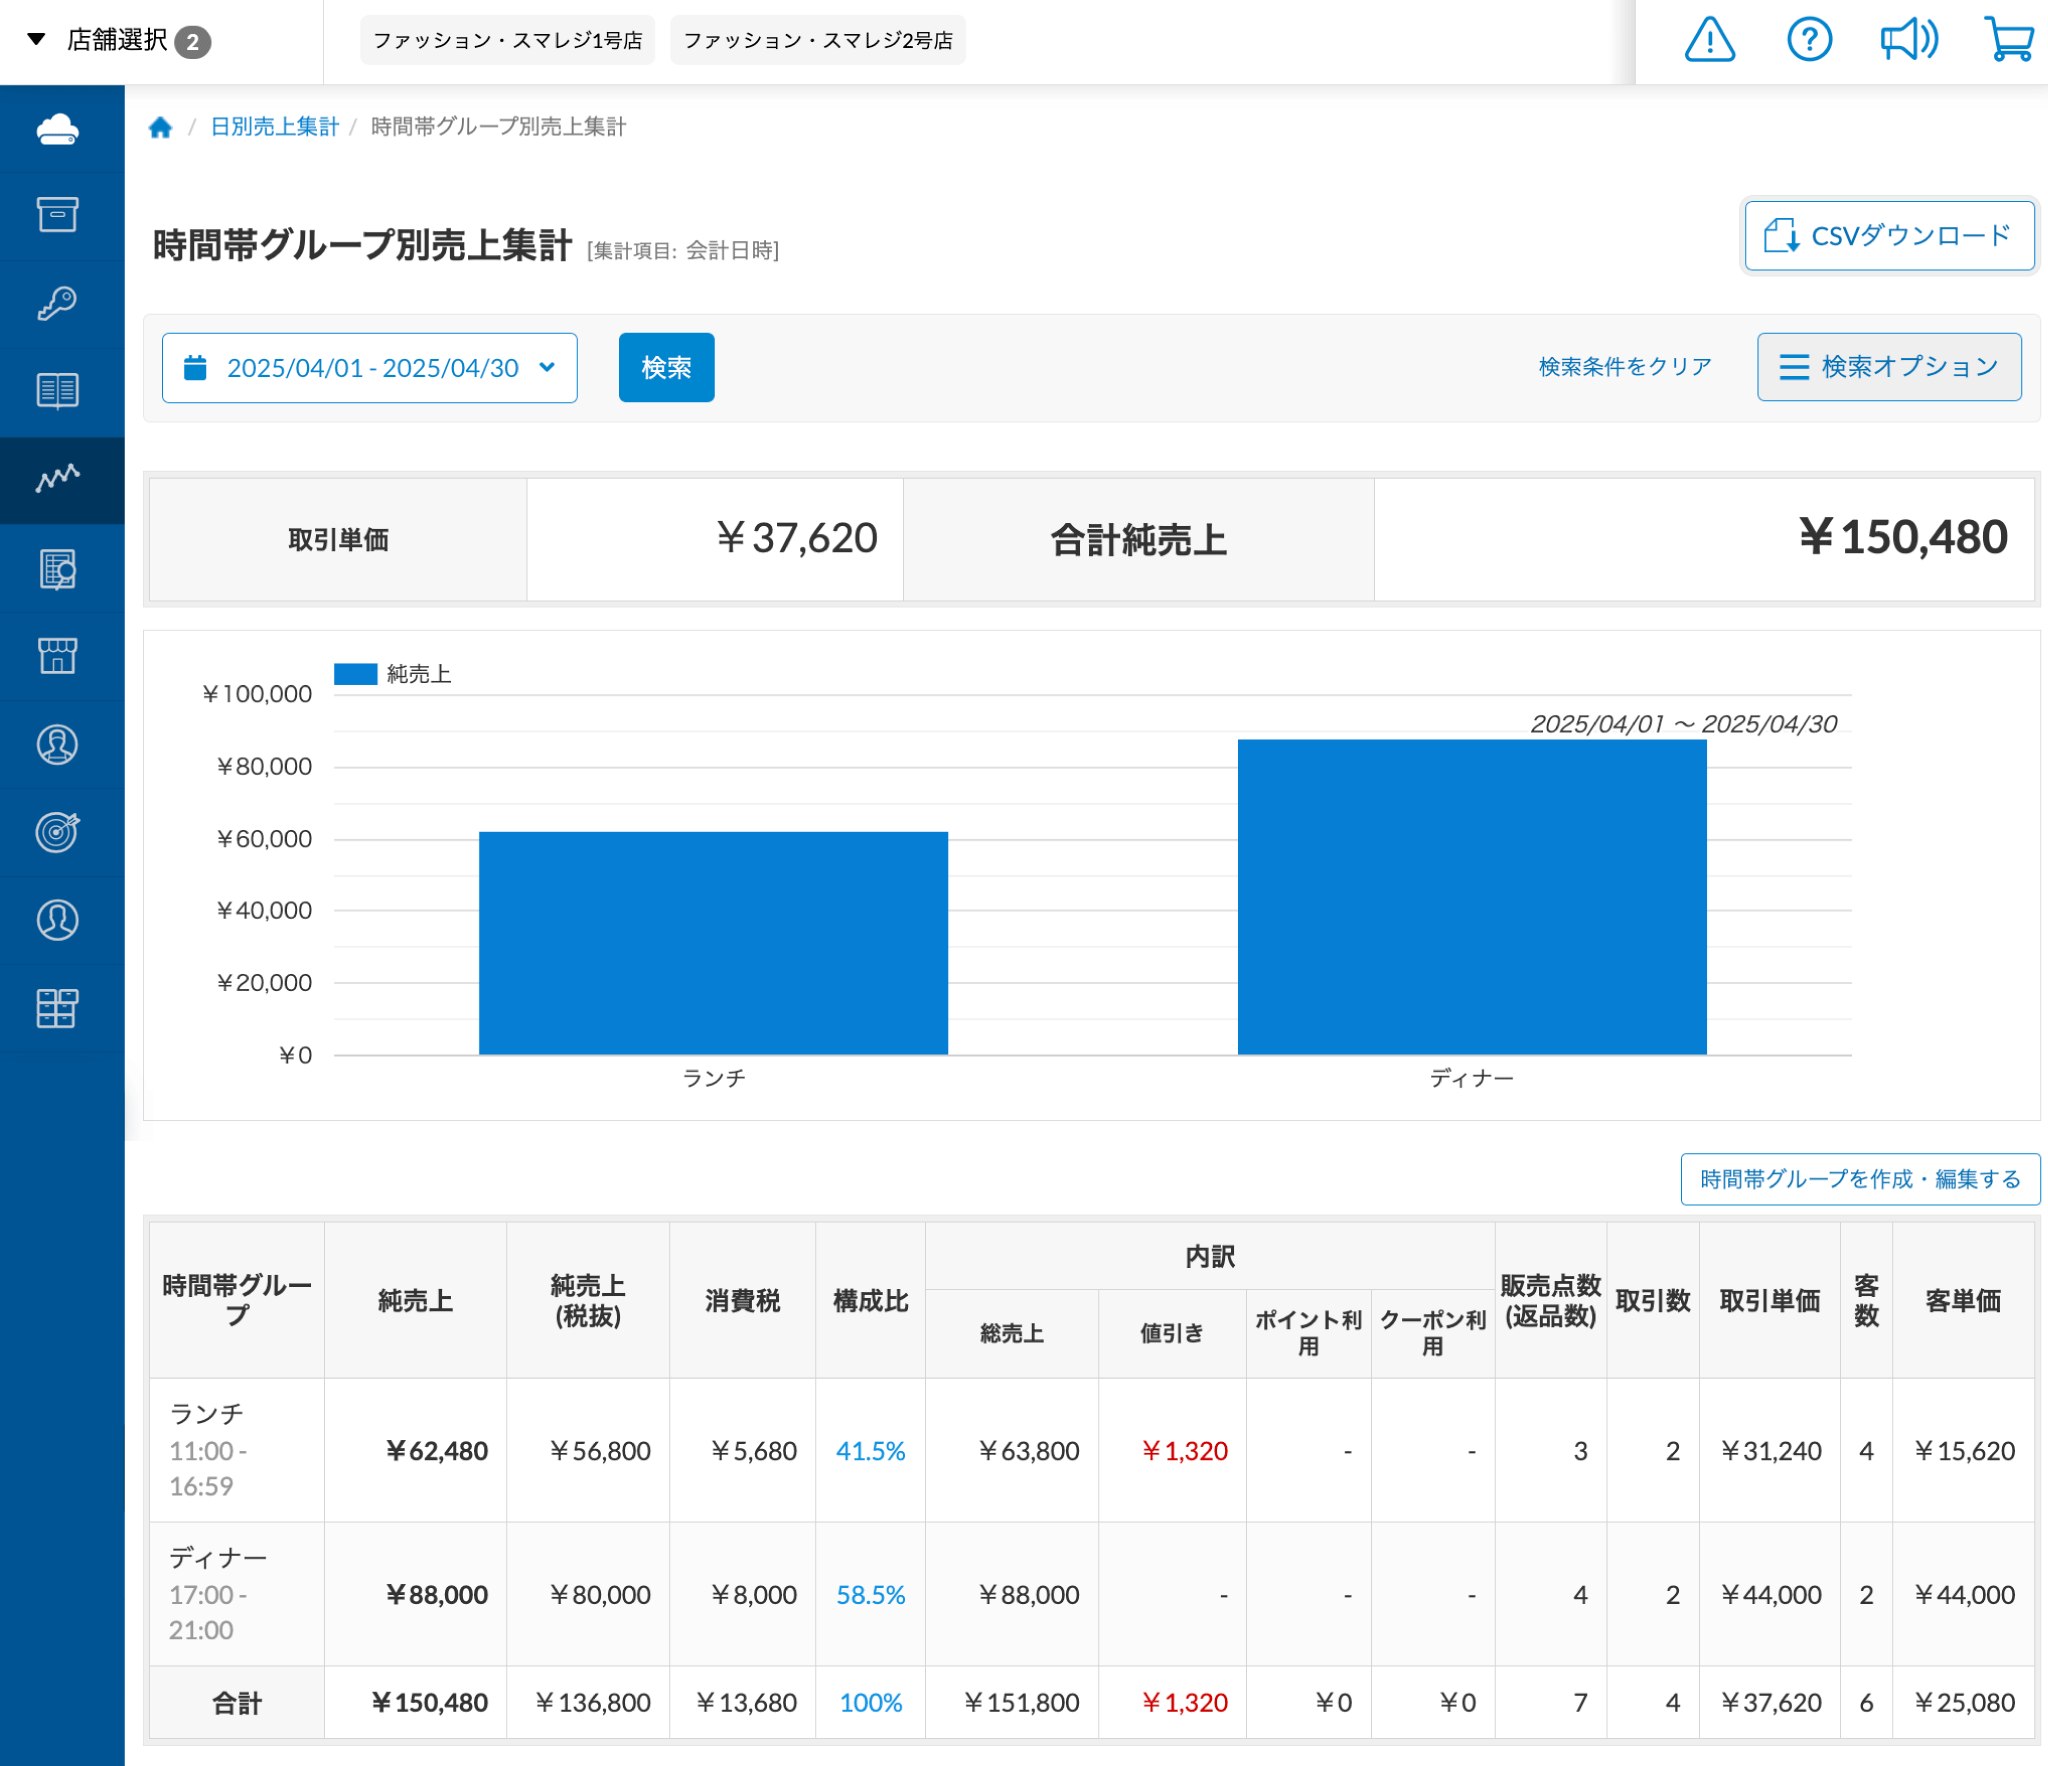2048x1766 pixels.
Task: Click the ディナー bar in chart
Action: pos(1472,897)
